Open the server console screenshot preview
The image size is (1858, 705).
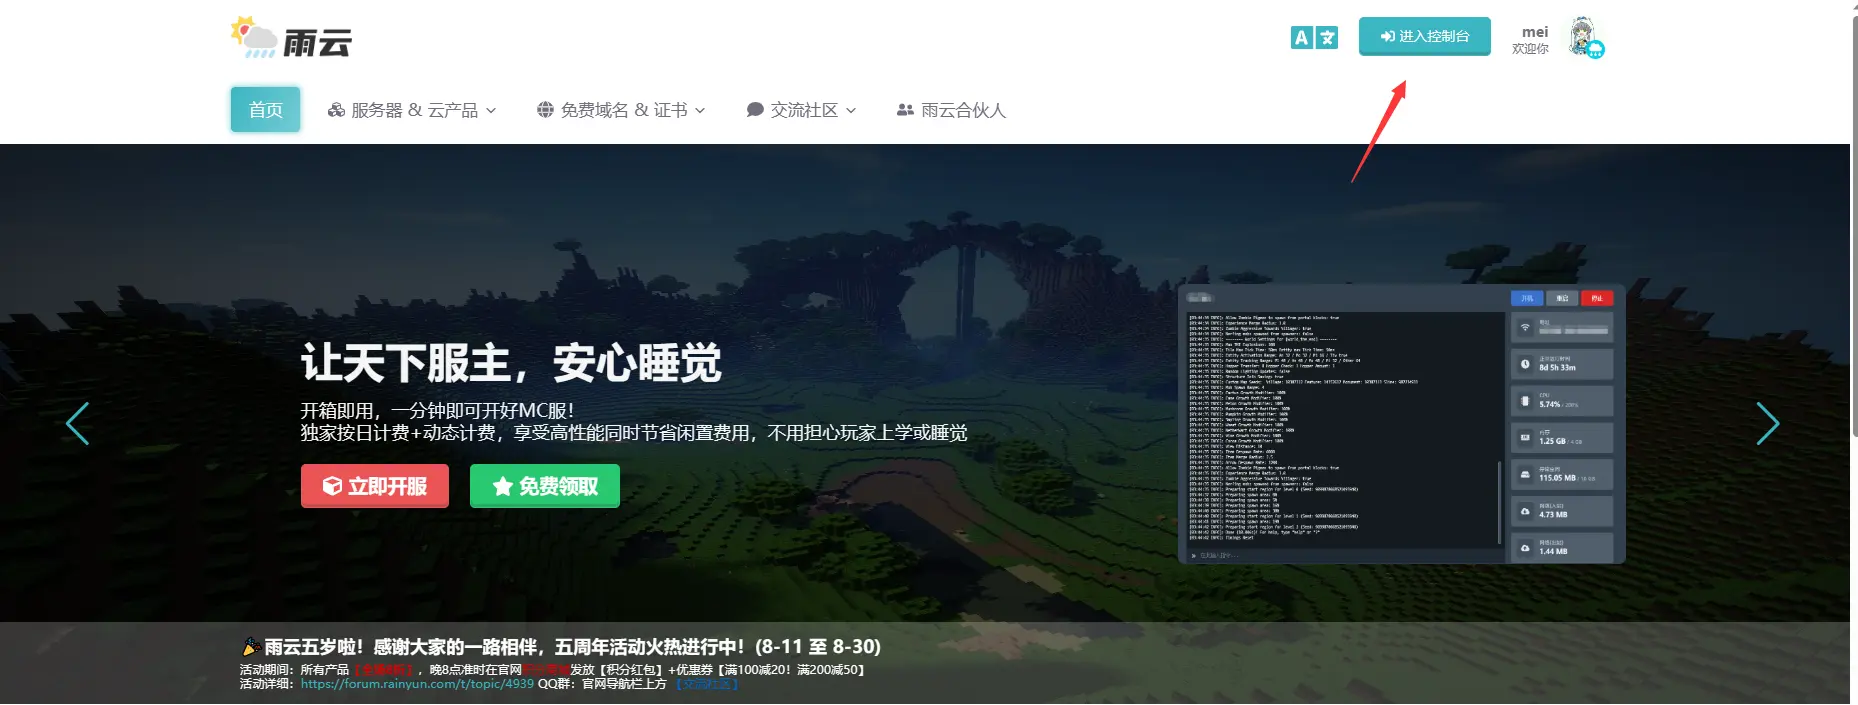coord(1402,424)
